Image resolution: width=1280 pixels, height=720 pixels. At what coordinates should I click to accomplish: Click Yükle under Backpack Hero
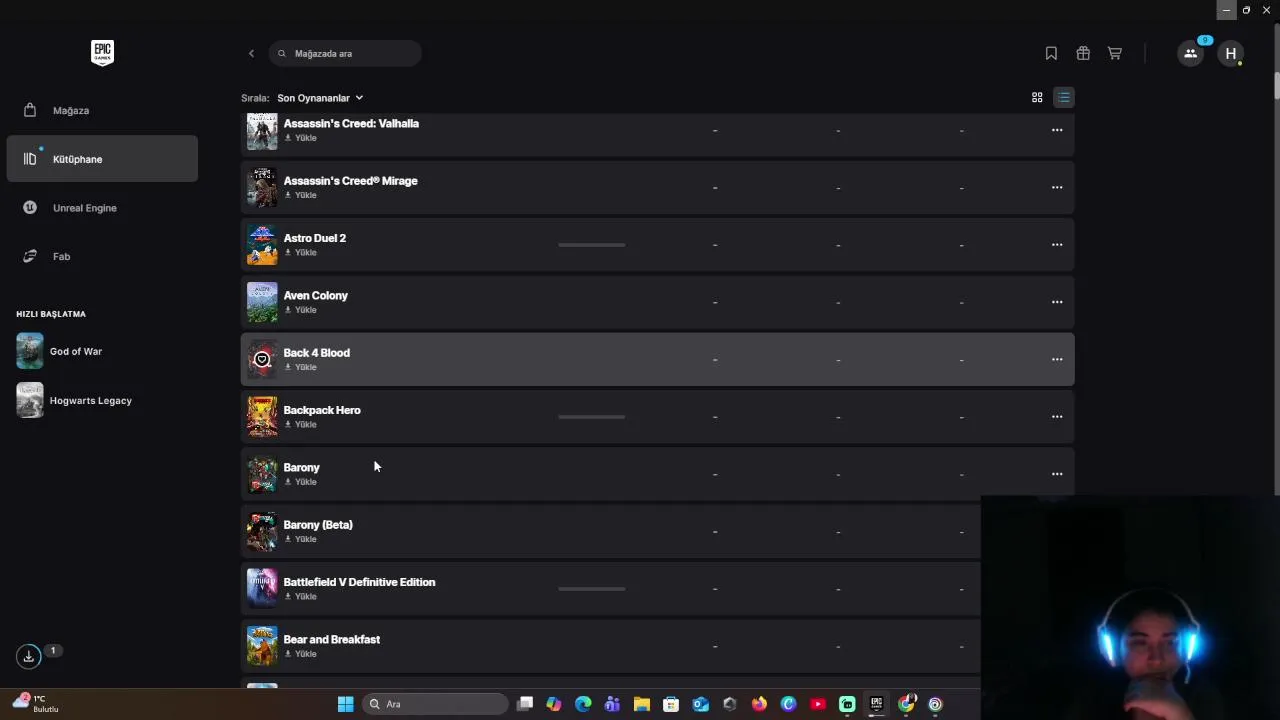[x=300, y=424]
